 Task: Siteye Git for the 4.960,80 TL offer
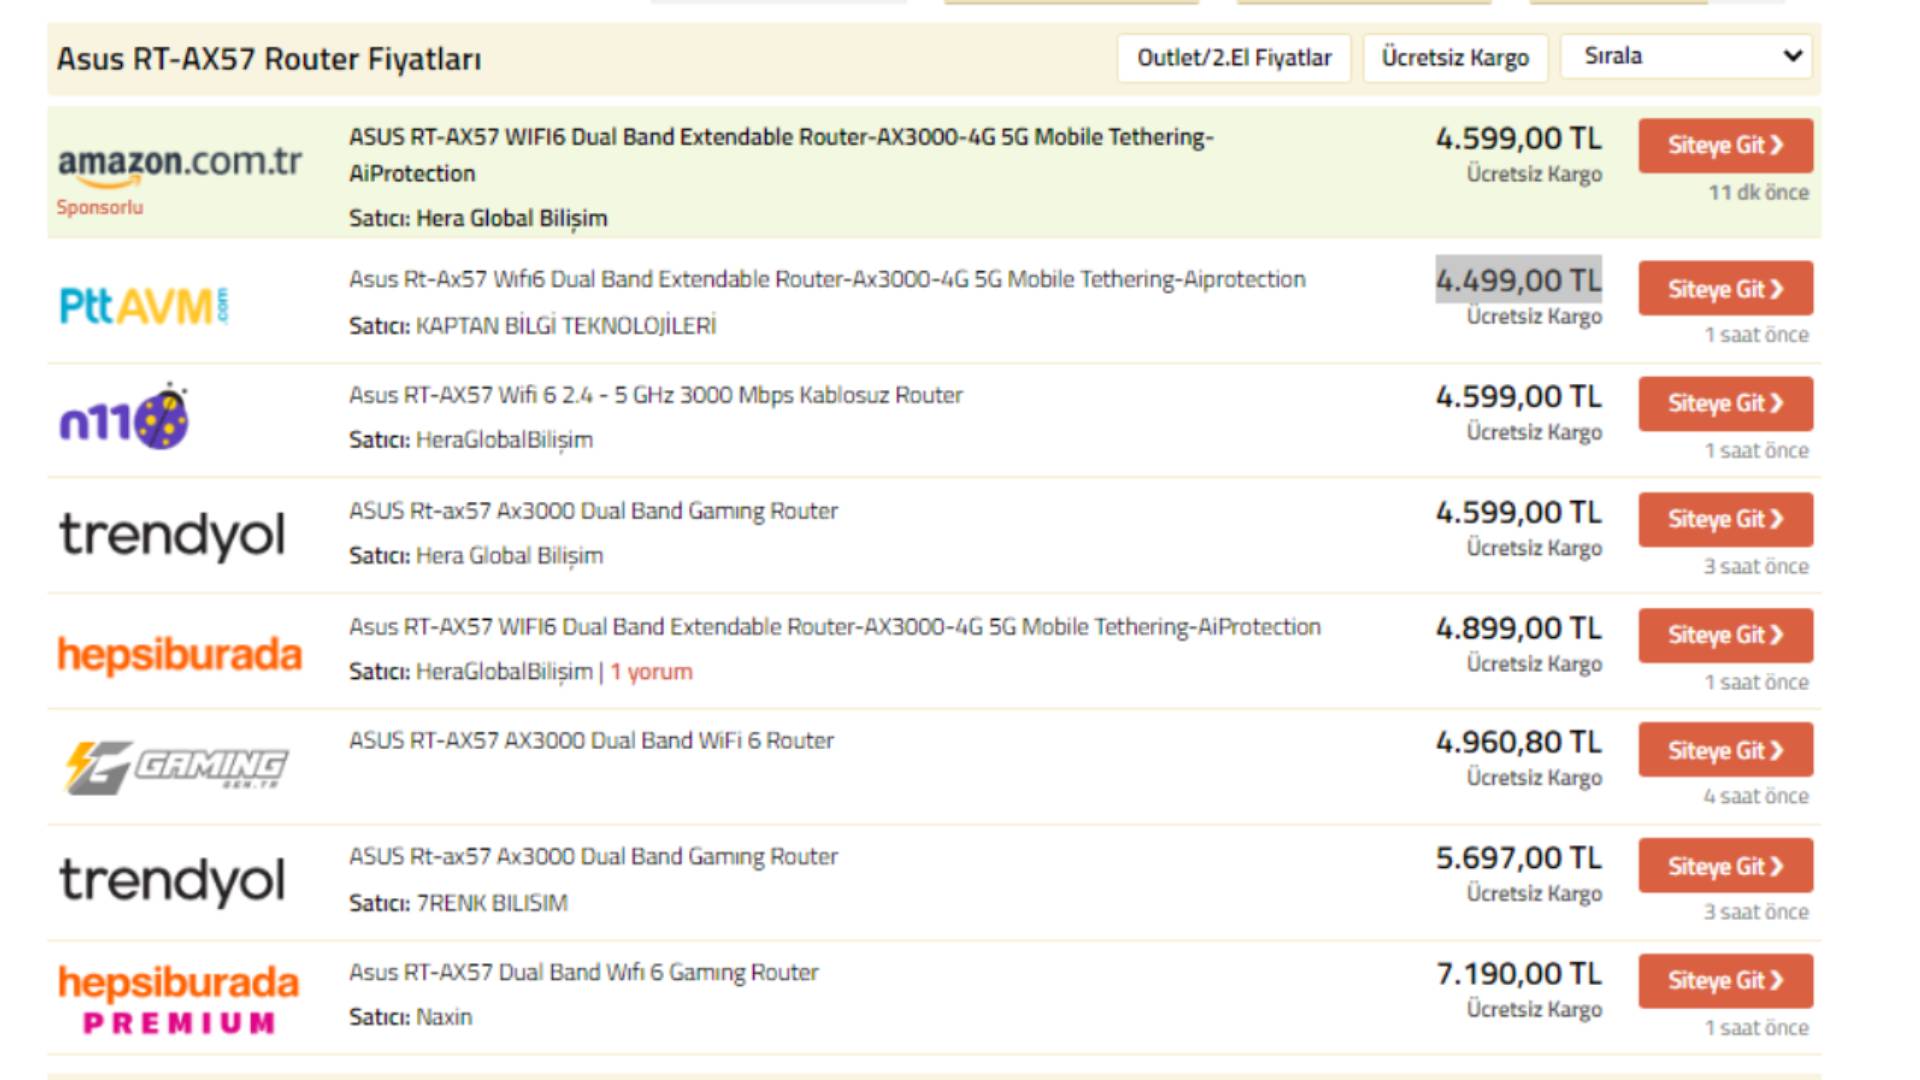pyautogui.click(x=1725, y=750)
